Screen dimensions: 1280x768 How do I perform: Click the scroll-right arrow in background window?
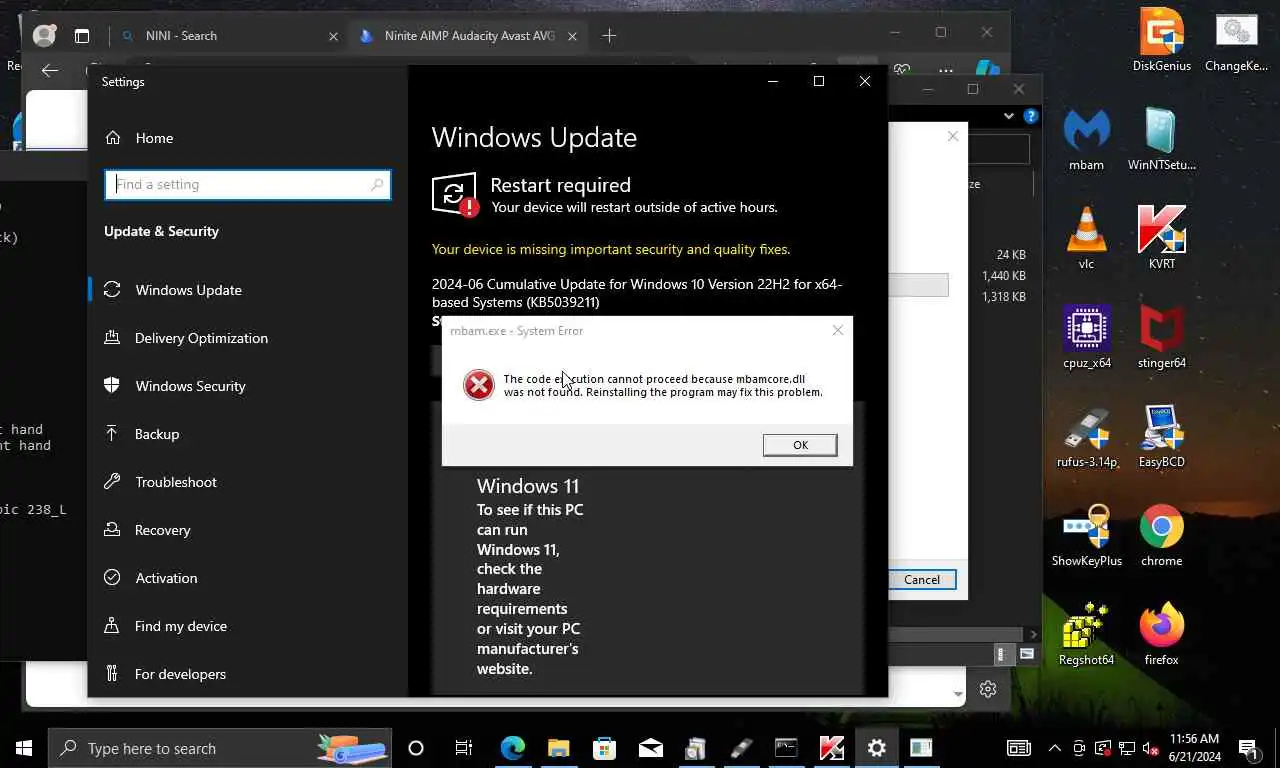coord(1034,634)
